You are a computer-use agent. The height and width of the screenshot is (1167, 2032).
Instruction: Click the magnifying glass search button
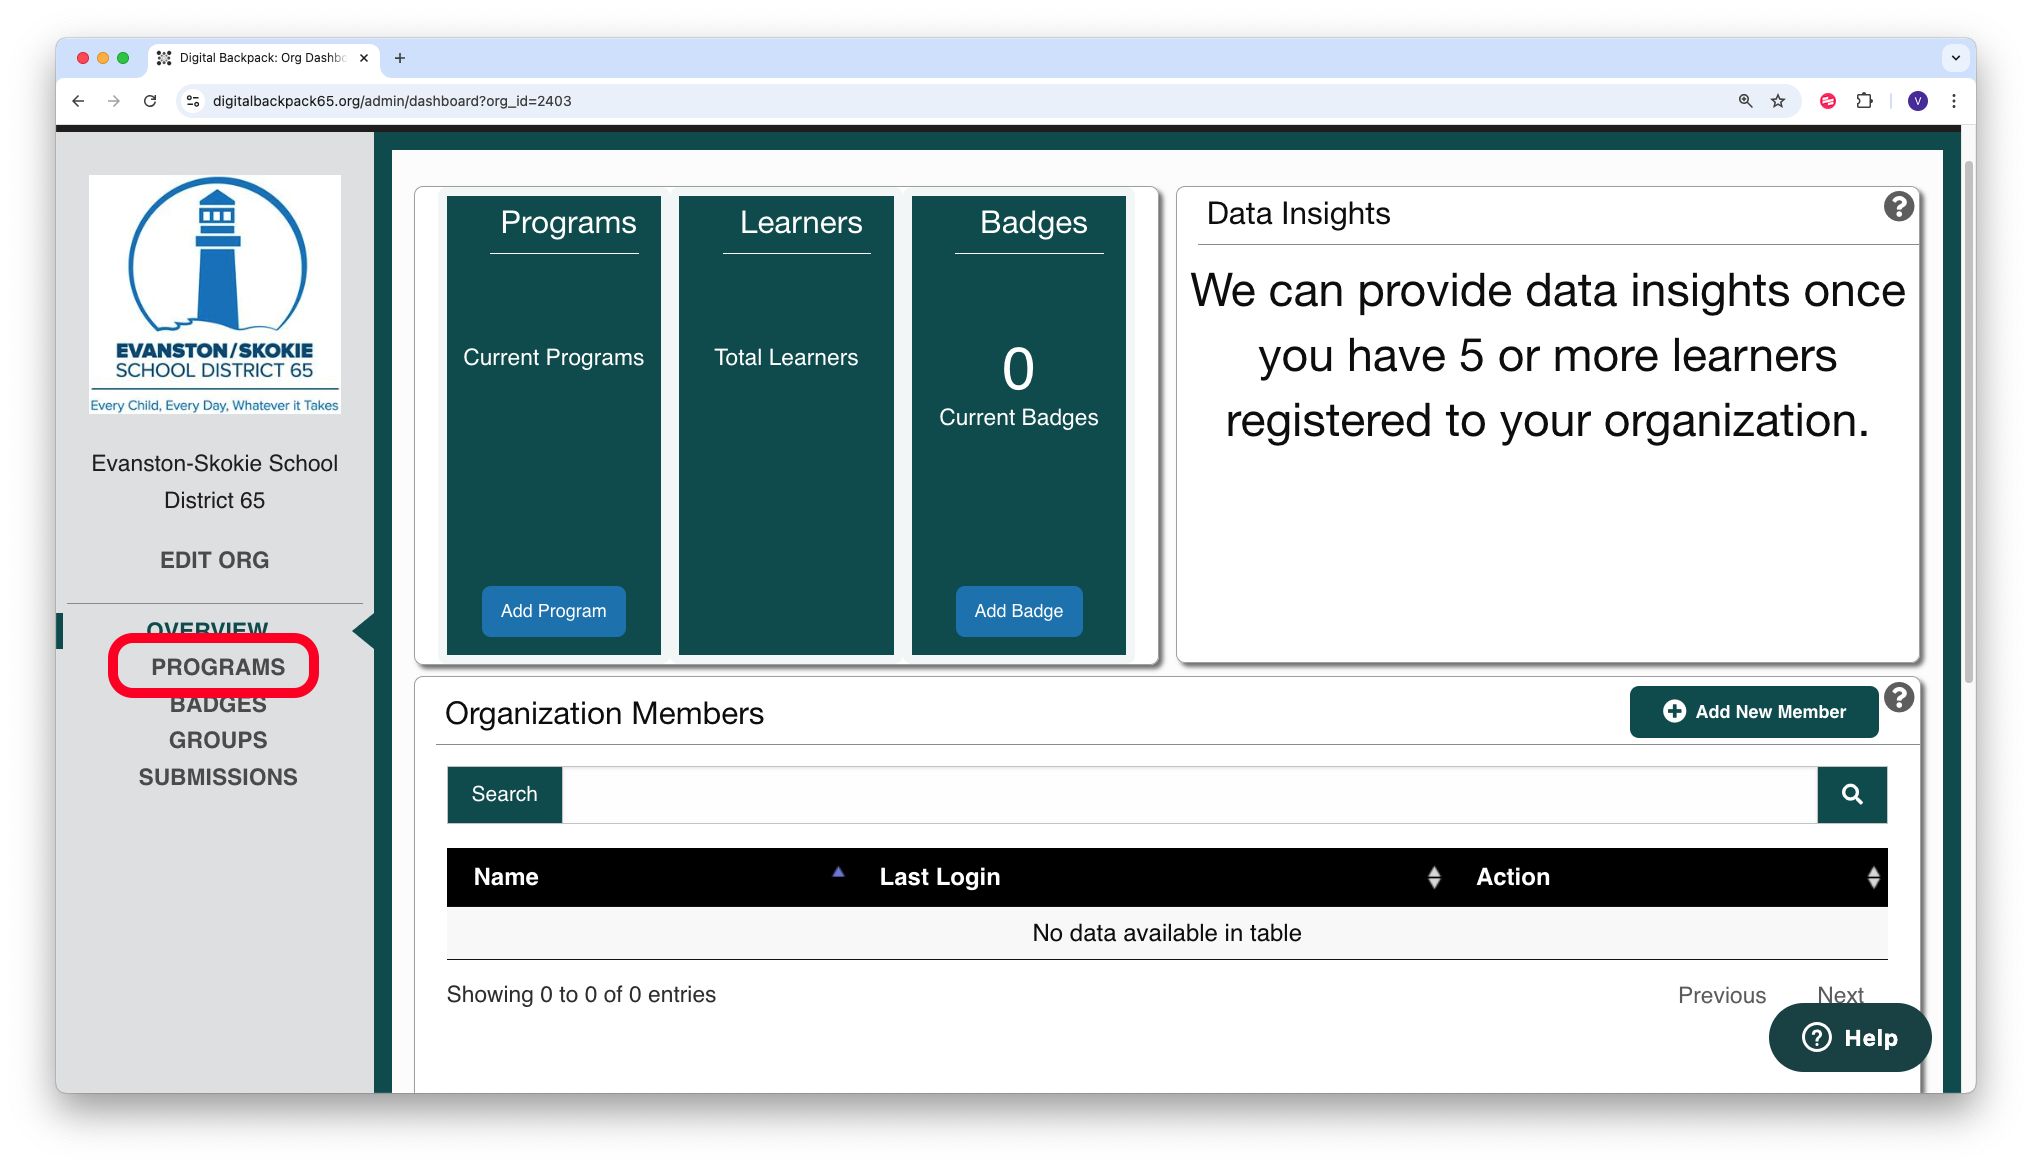[1852, 794]
